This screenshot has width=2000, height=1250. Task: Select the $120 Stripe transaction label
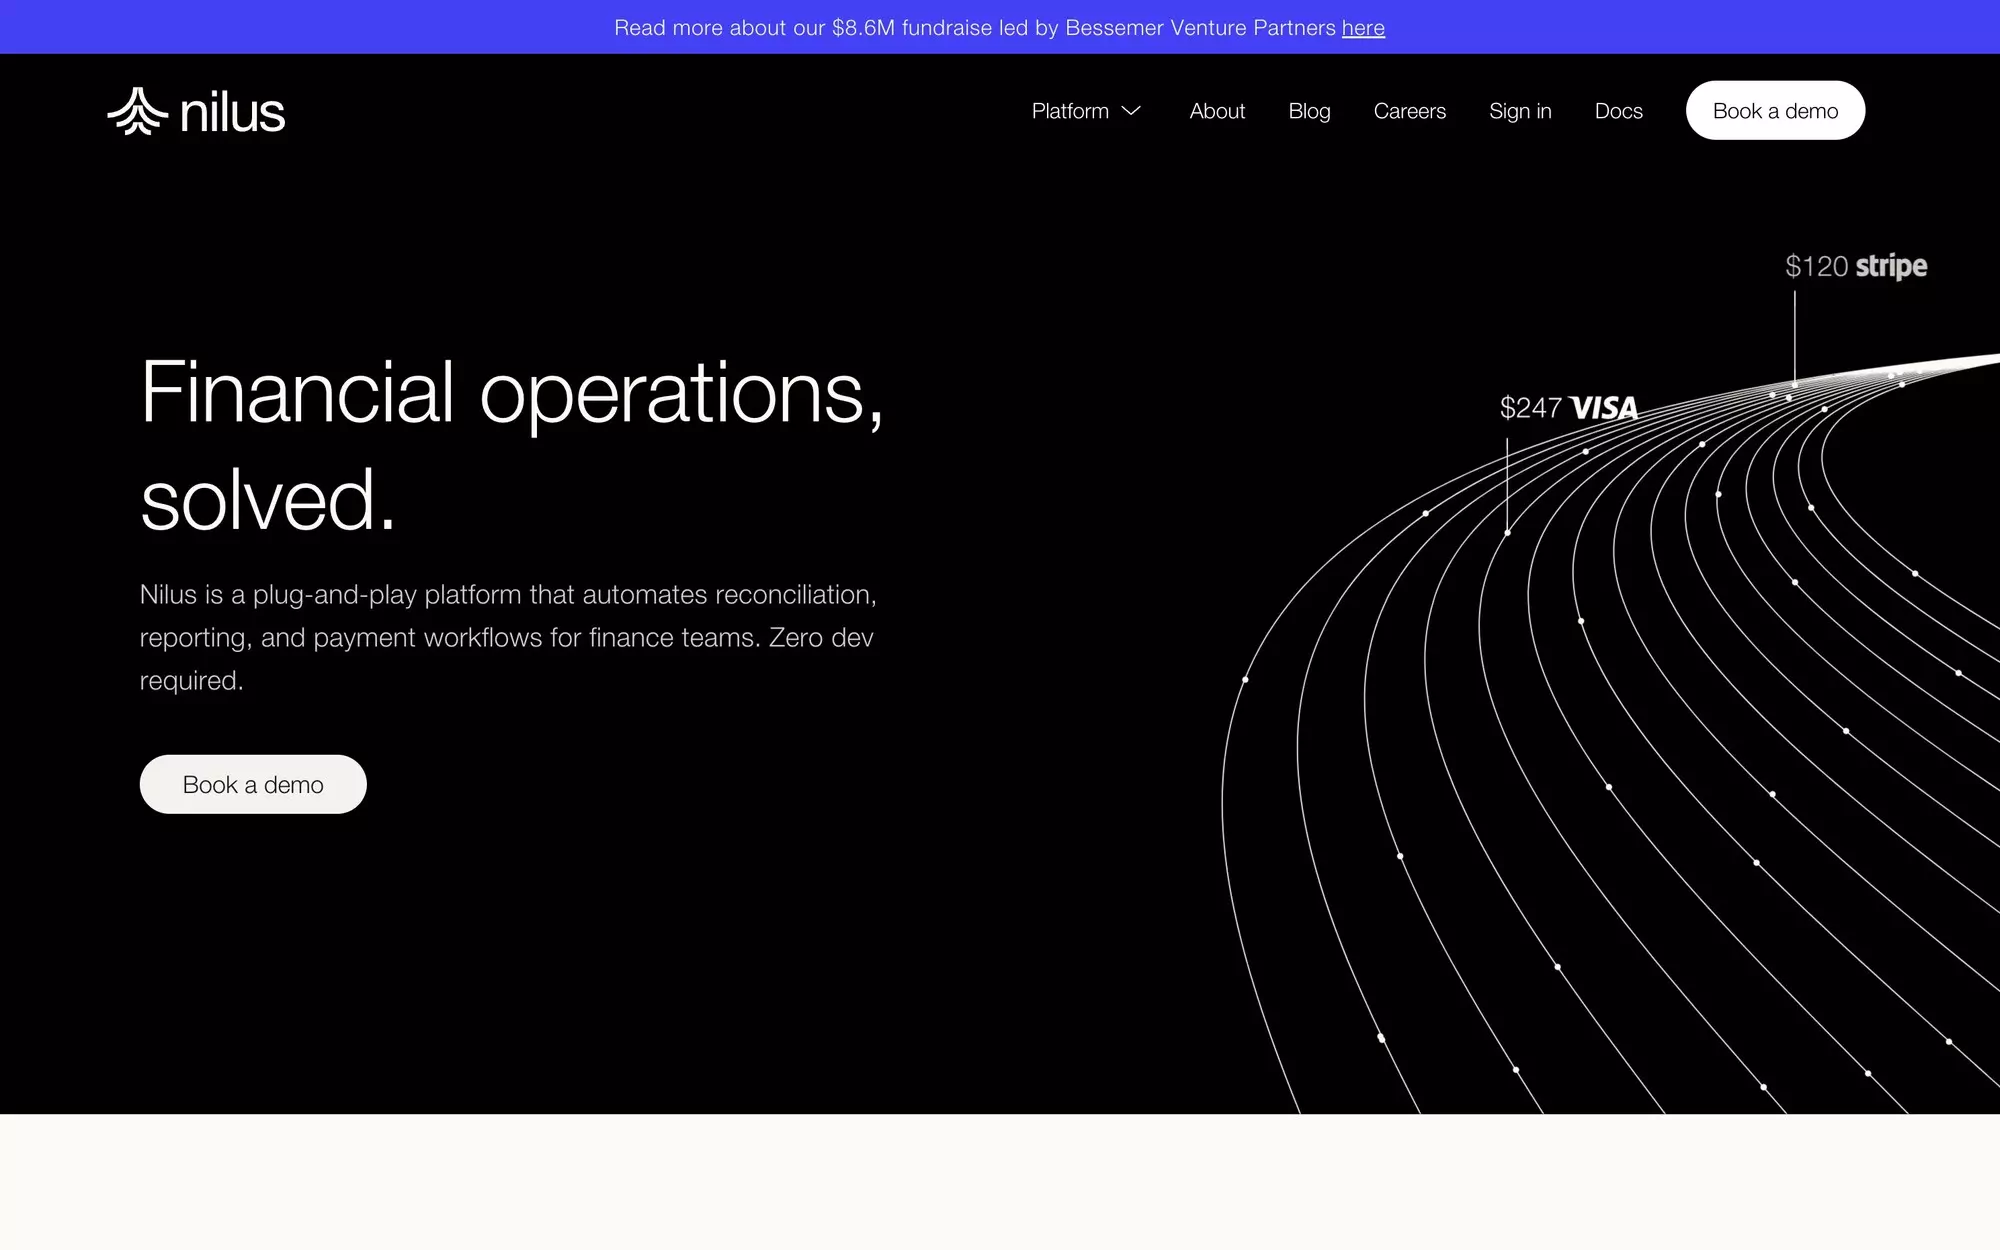(1856, 266)
